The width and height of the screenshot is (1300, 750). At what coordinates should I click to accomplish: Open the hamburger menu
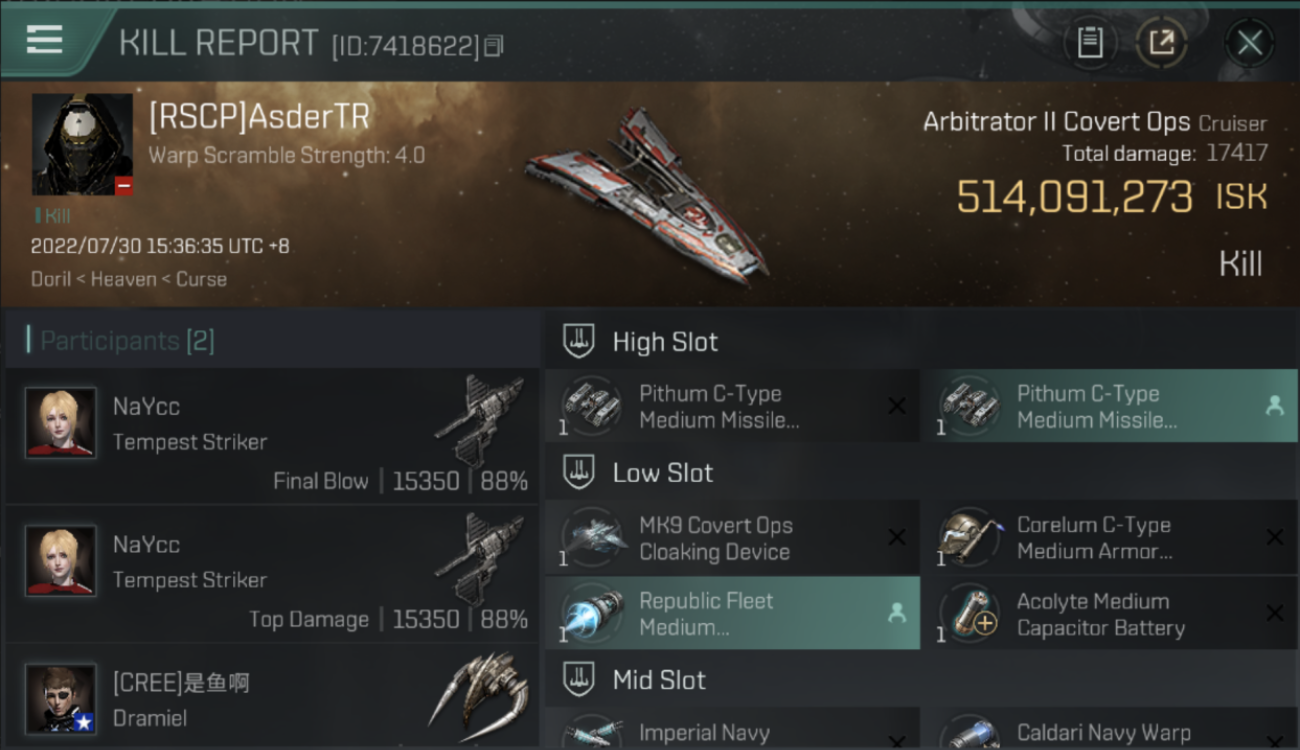click(44, 40)
